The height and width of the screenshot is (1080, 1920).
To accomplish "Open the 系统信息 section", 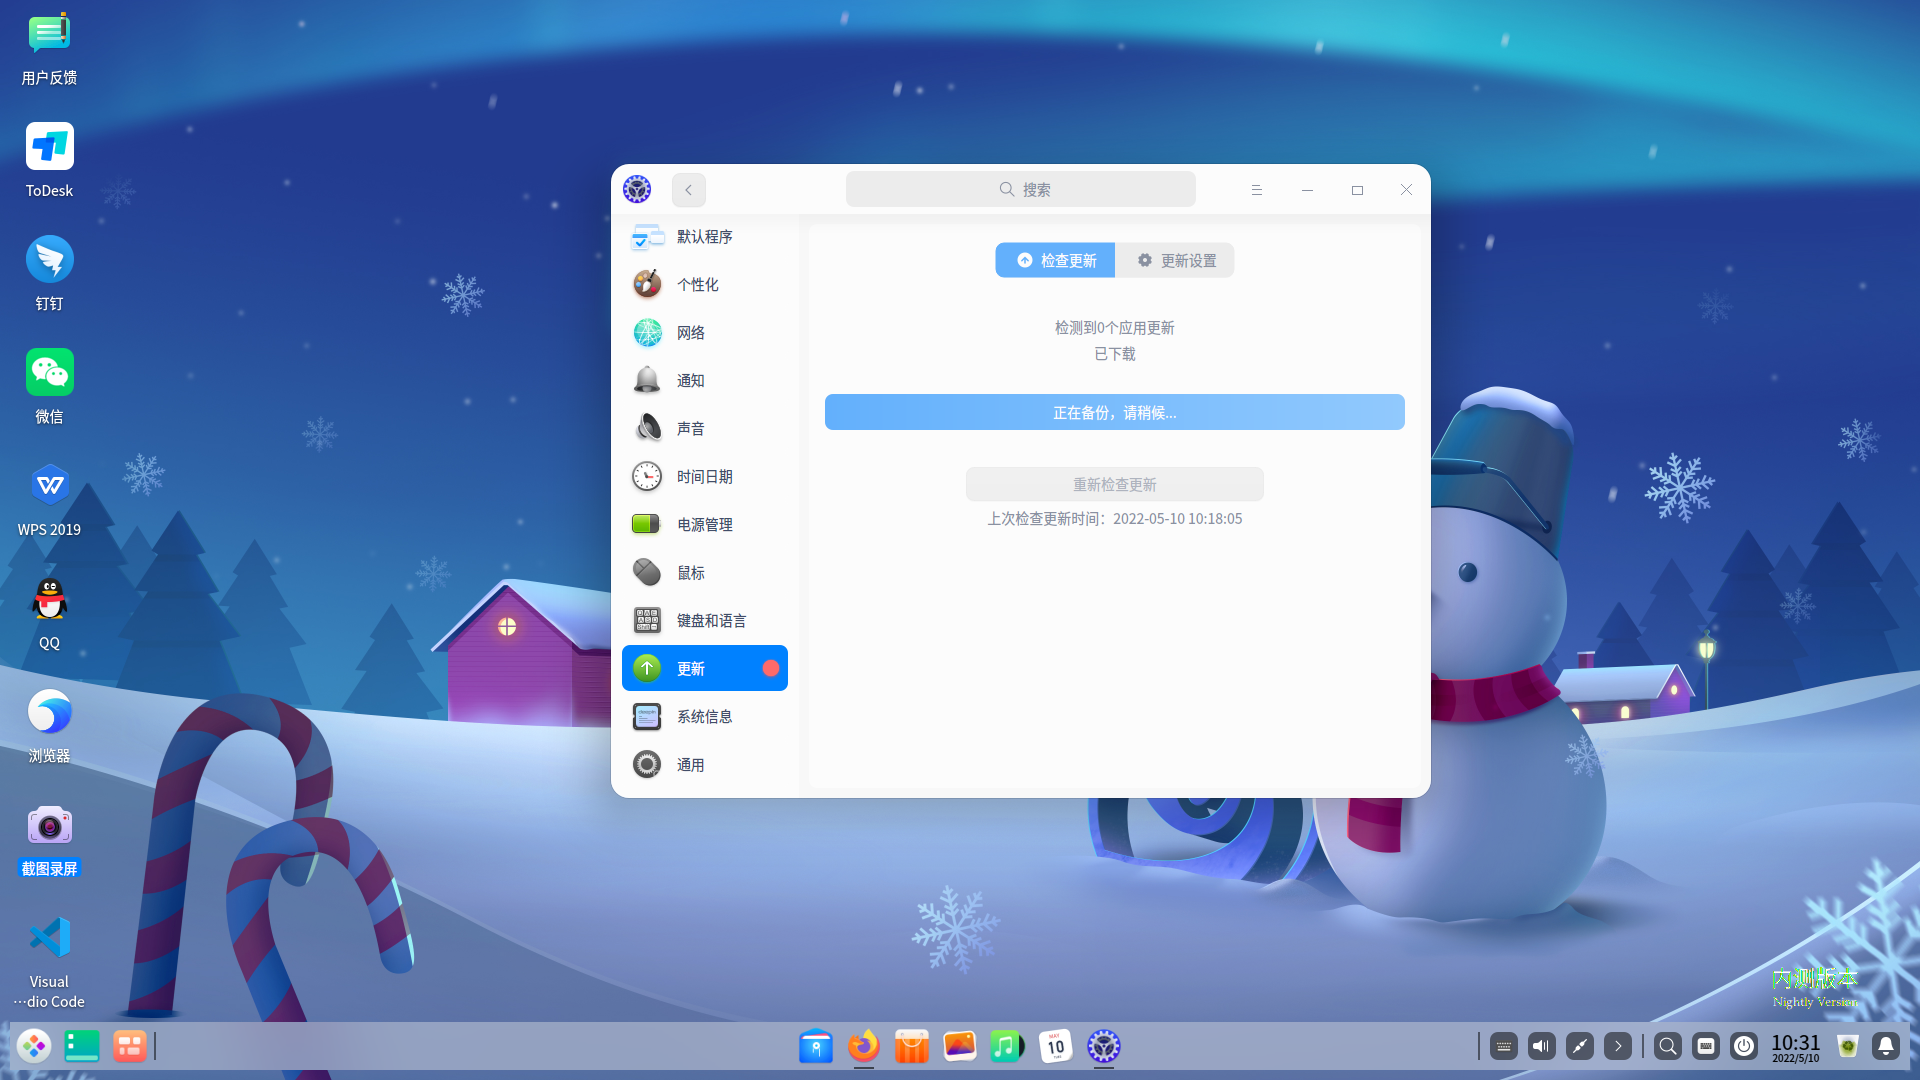I will click(703, 716).
